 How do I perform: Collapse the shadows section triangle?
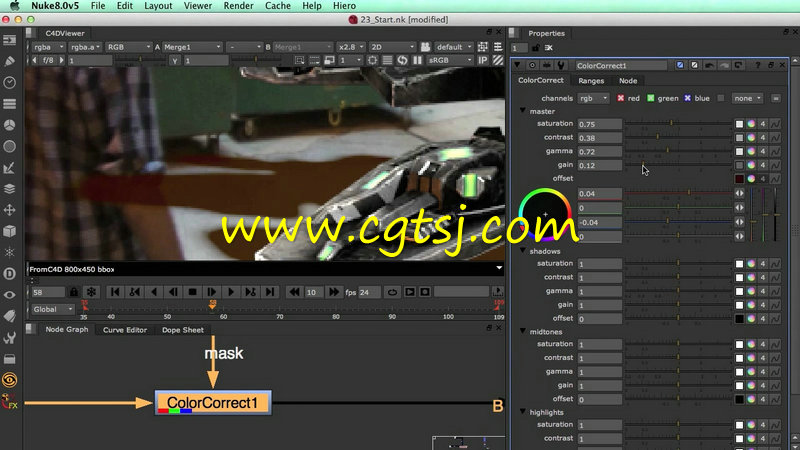pyautogui.click(x=522, y=251)
